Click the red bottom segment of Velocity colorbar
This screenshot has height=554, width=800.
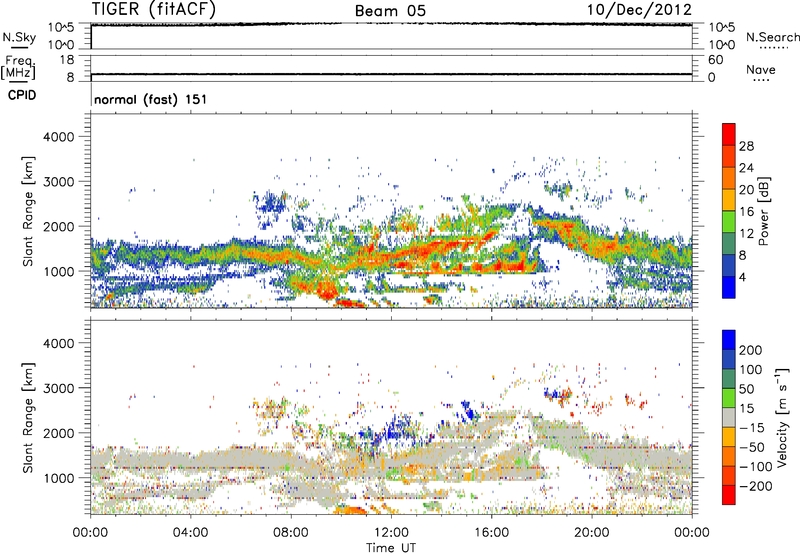tap(729, 495)
